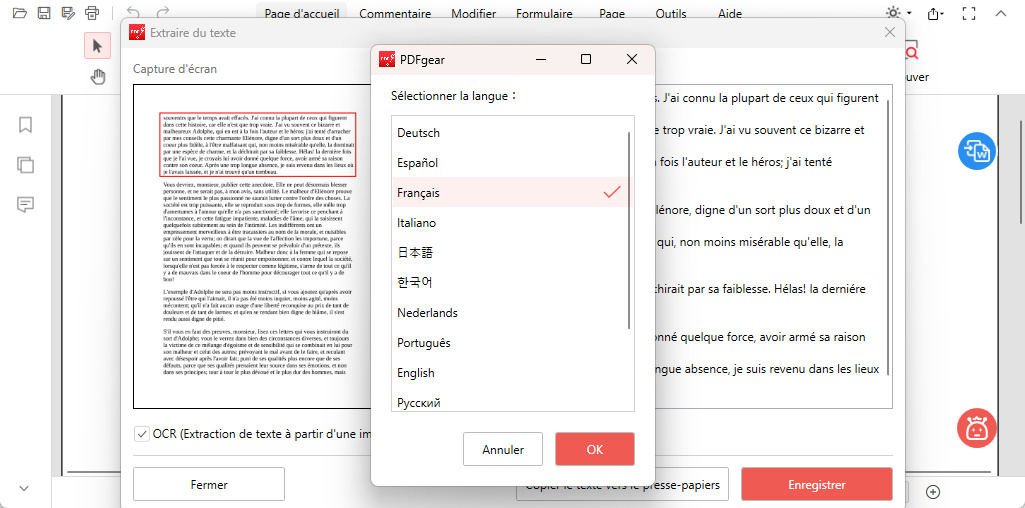This screenshot has height=508, width=1025.
Task: Click the Fermer button
Action: [x=209, y=484]
